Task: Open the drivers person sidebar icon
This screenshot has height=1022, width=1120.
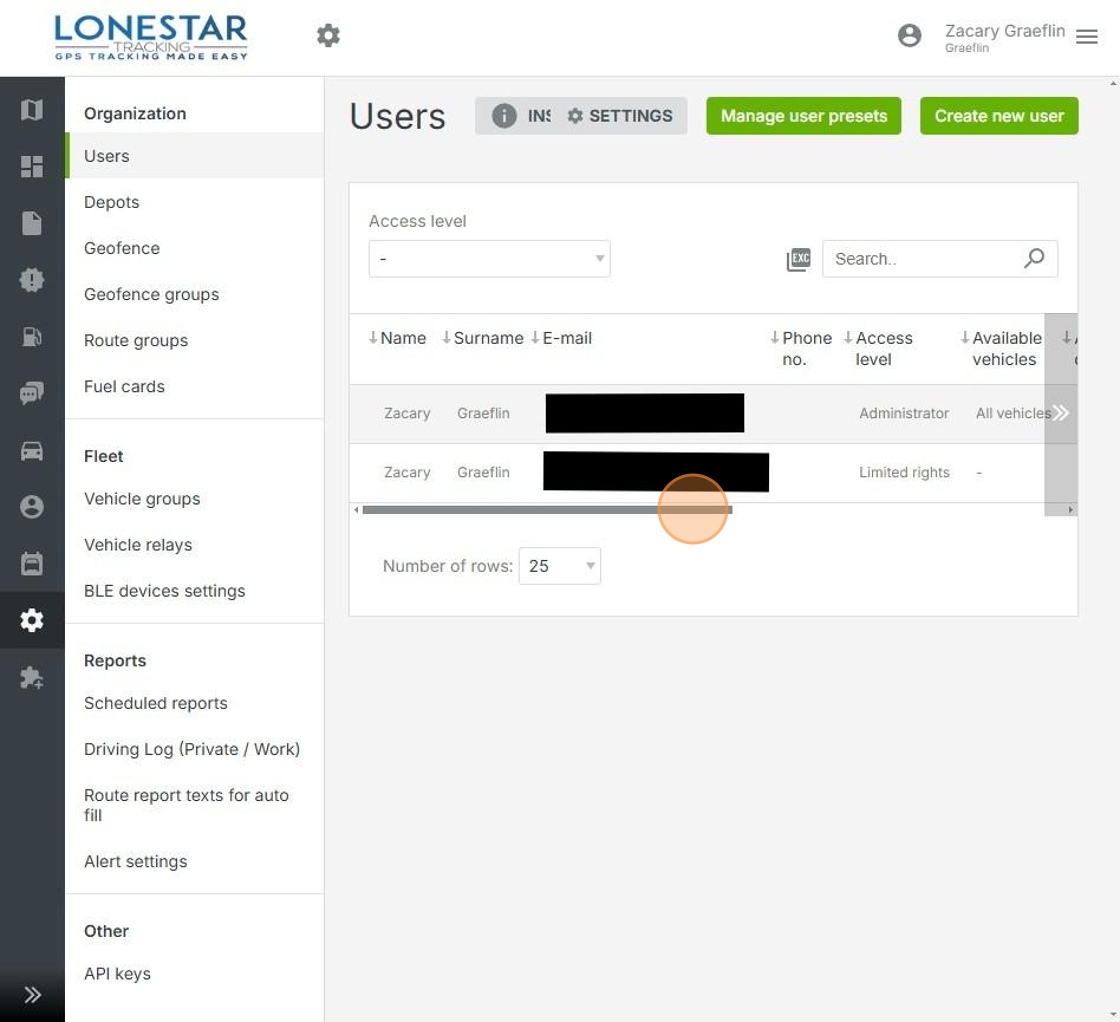Action: point(31,507)
